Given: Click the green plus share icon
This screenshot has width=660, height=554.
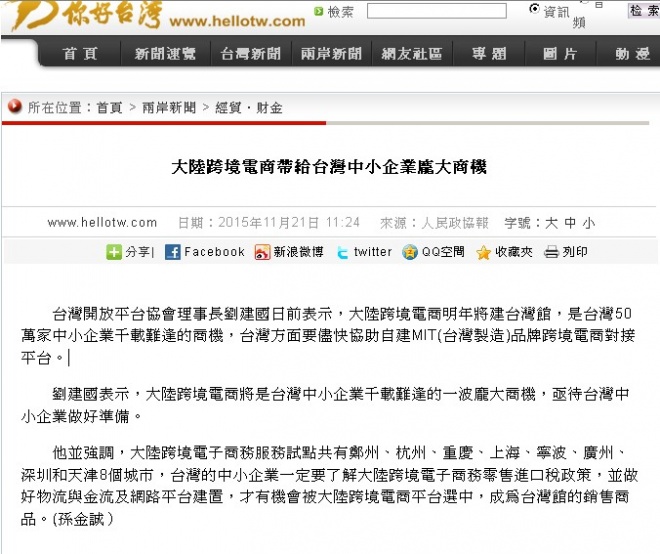Looking at the screenshot, I should click(x=114, y=252).
